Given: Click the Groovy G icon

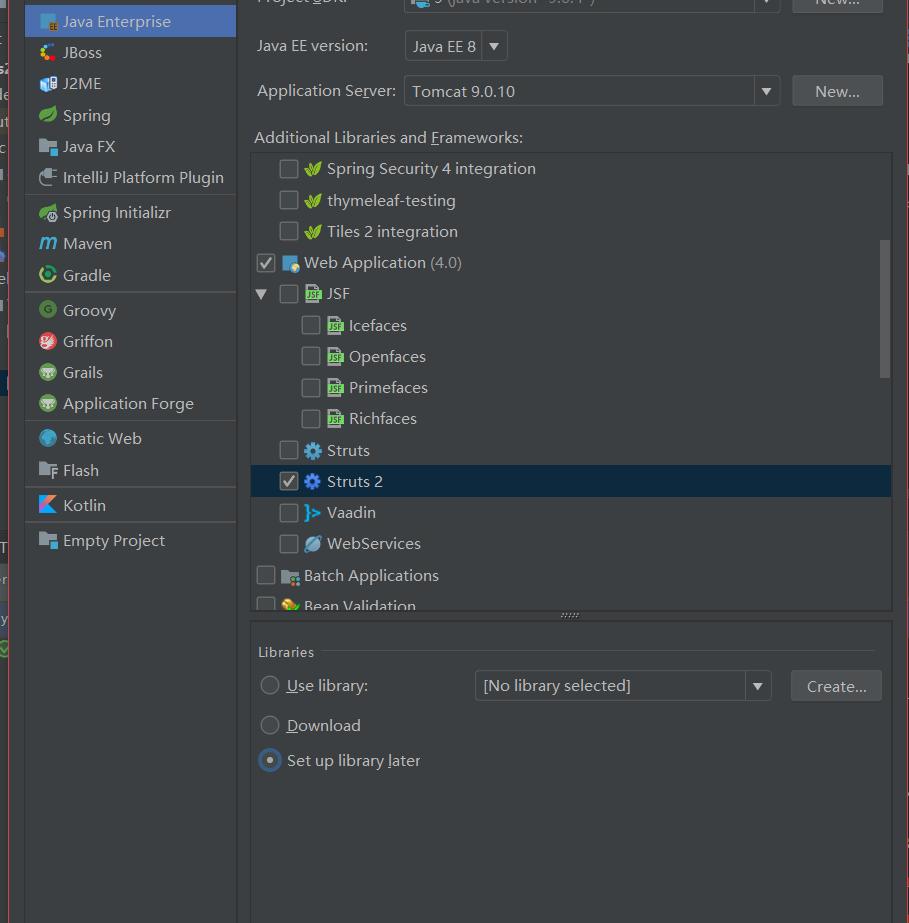Looking at the screenshot, I should pos(48,310).
